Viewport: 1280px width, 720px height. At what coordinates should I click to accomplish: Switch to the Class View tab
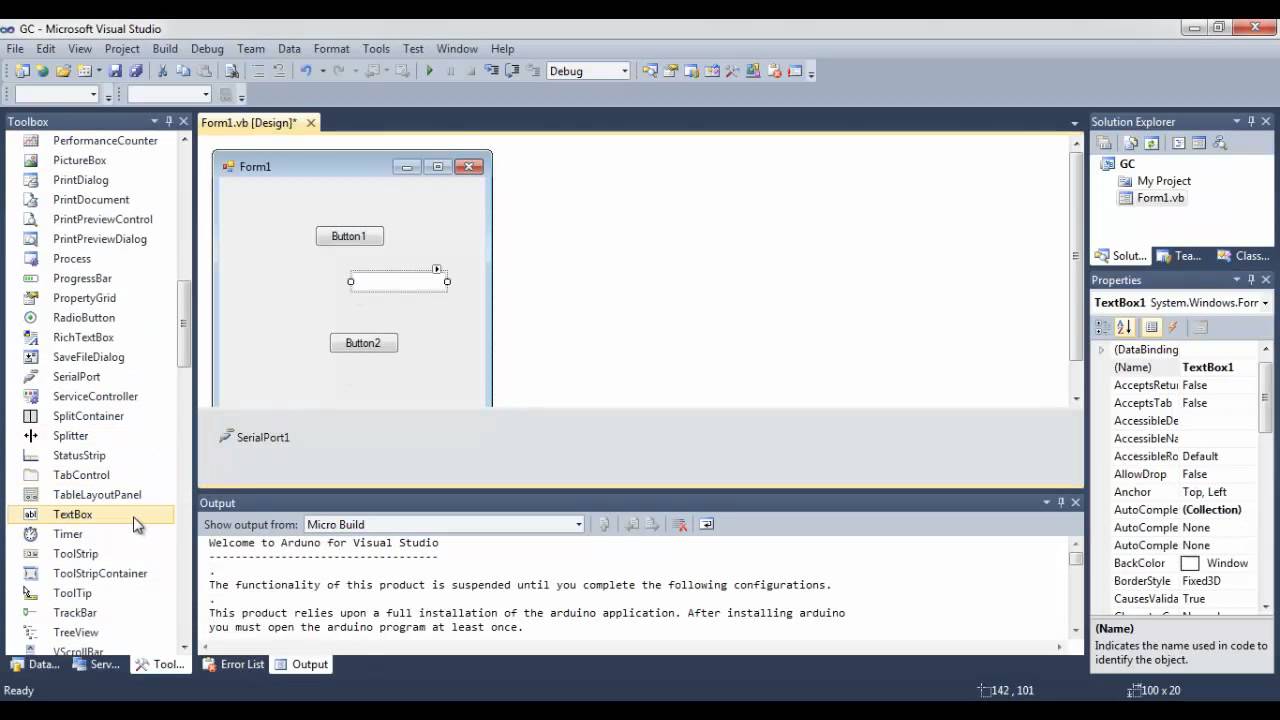point(1243,256)
